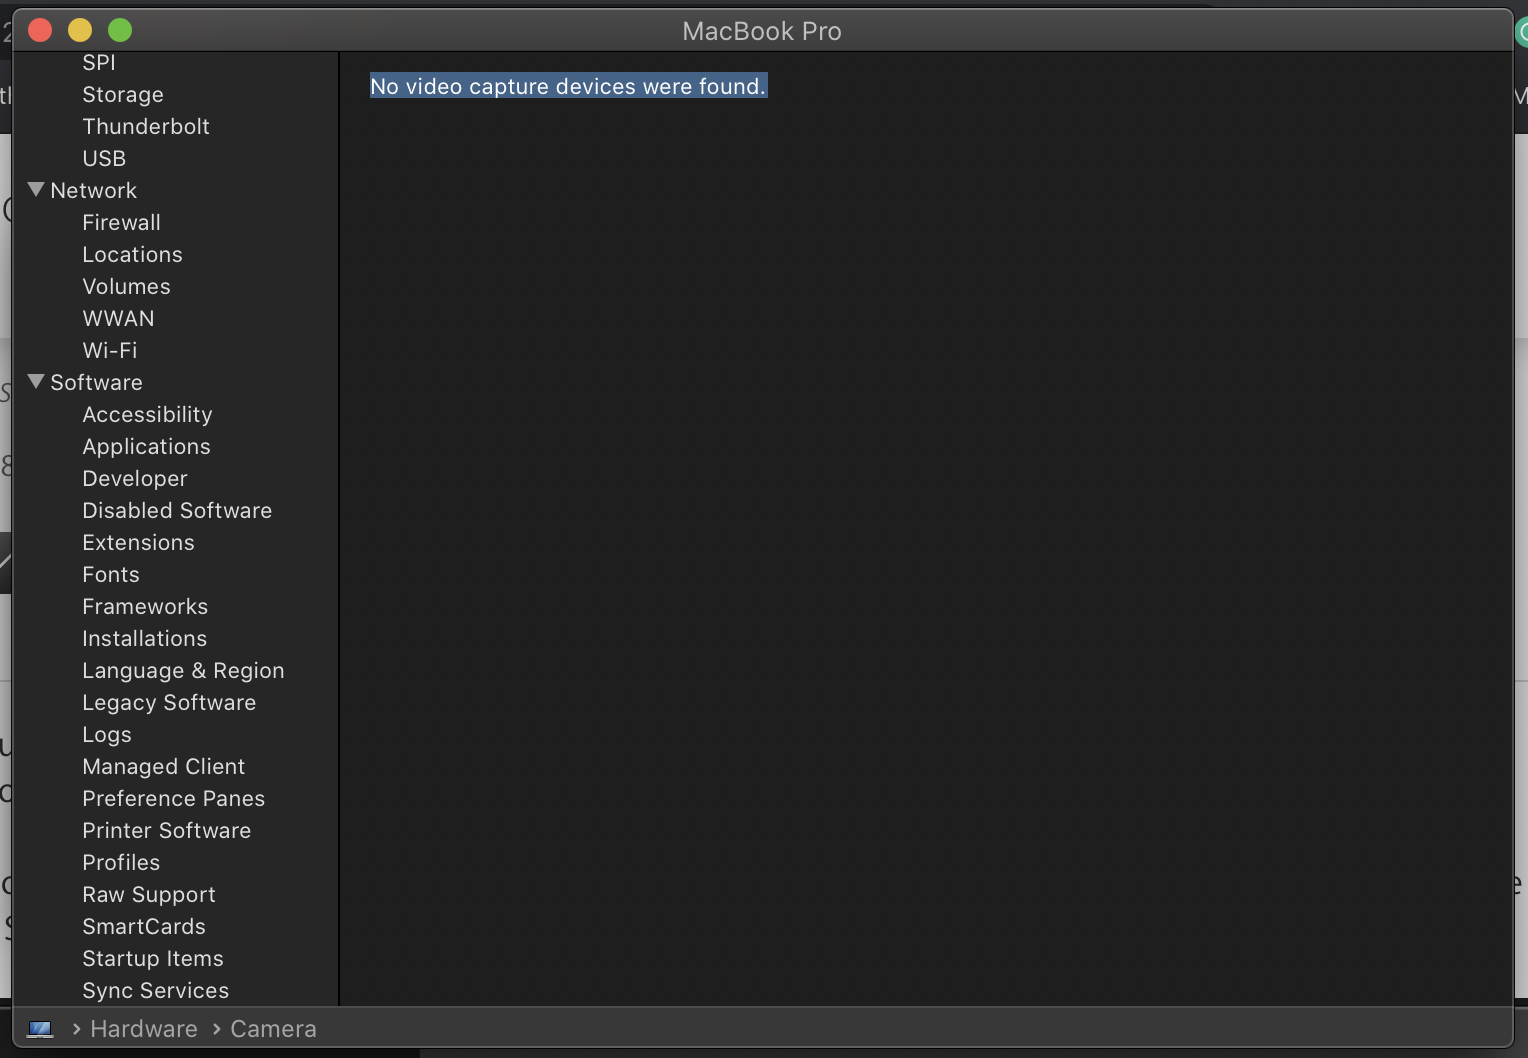1528x1058 pixels.
Task: Collapse the Software section triangle
Action: [36, 381]
